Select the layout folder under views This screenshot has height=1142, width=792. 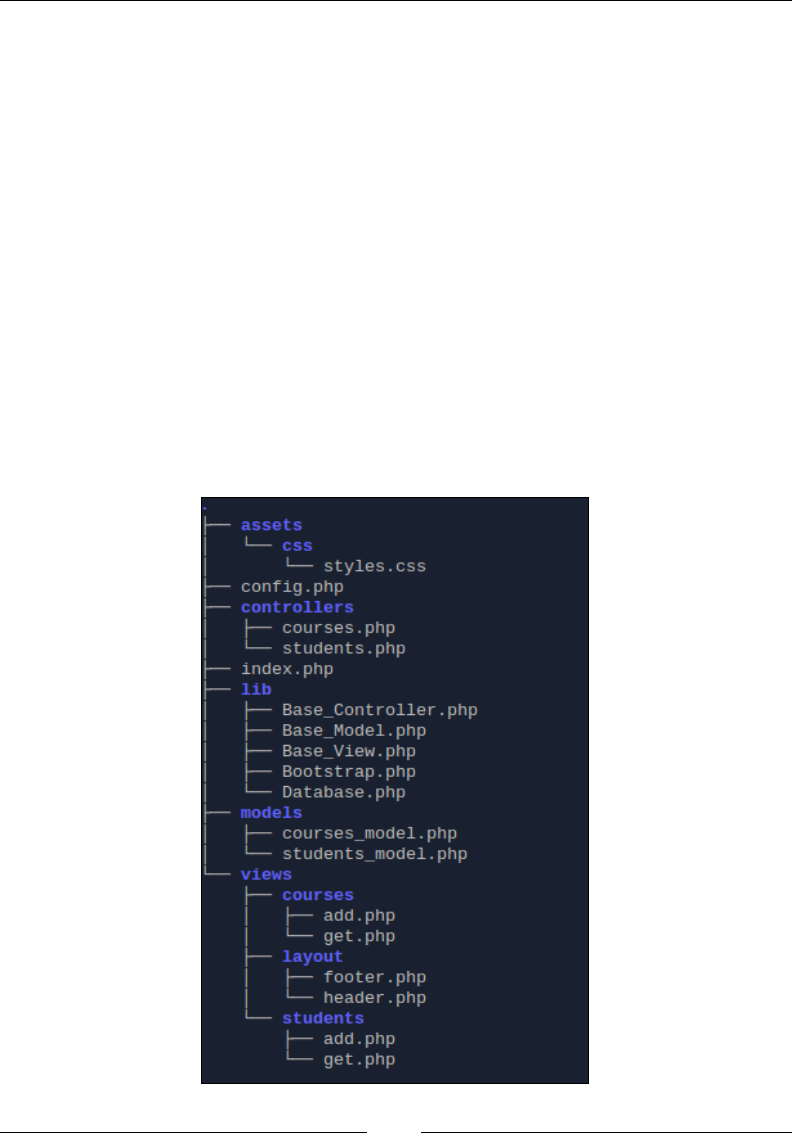(x=313, y=956)
